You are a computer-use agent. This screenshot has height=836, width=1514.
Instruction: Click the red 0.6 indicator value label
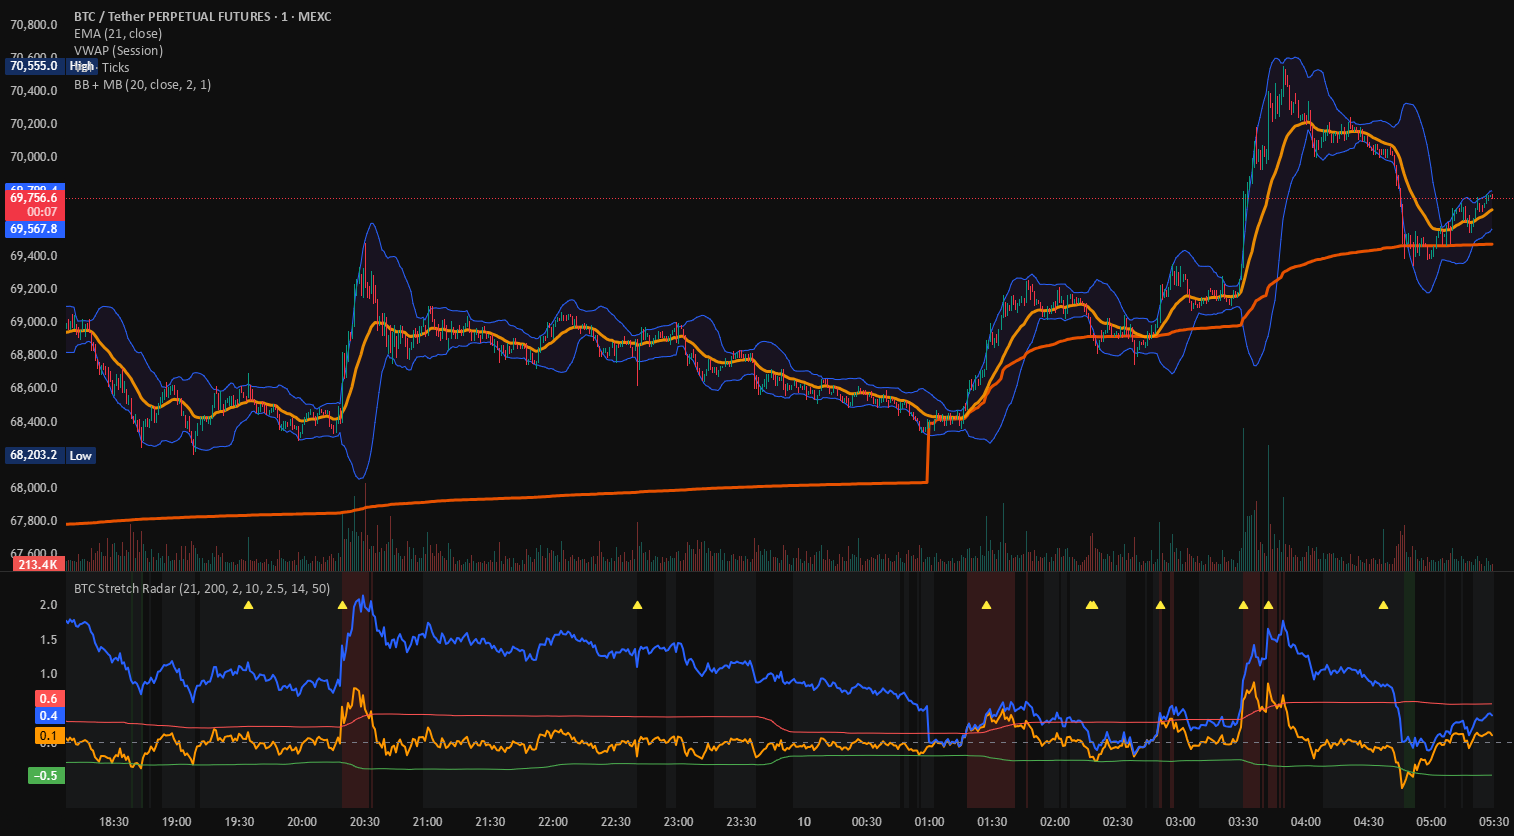pyautogui.click(x=49, y=699)
